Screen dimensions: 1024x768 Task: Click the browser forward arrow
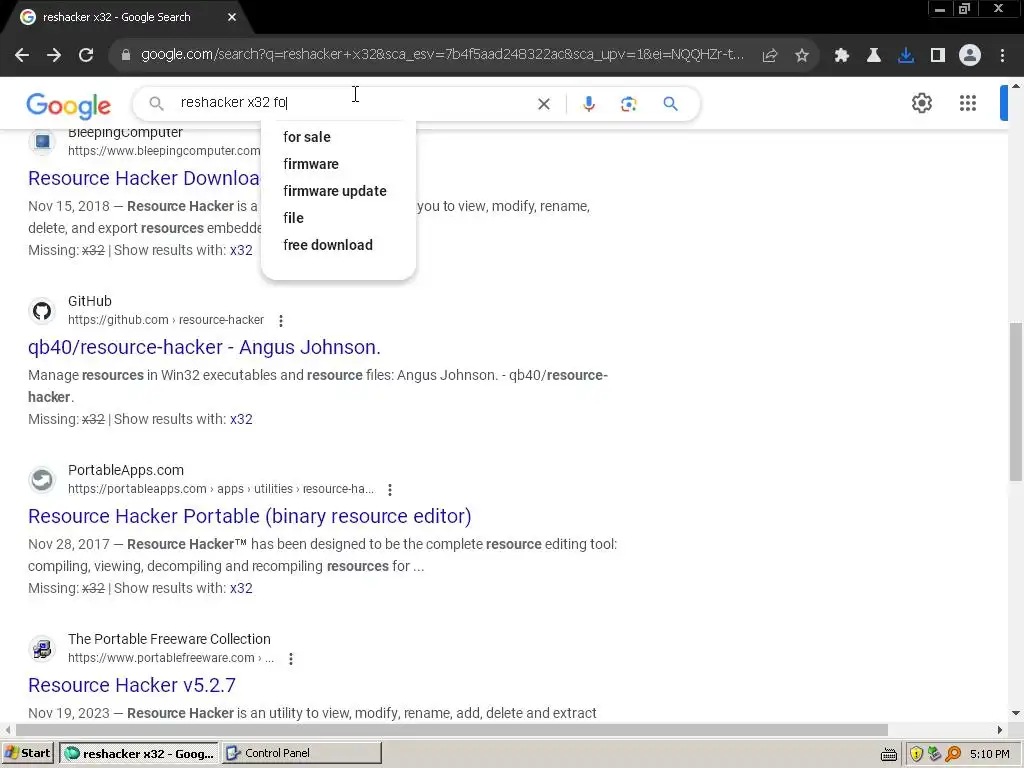pos(54,56)
